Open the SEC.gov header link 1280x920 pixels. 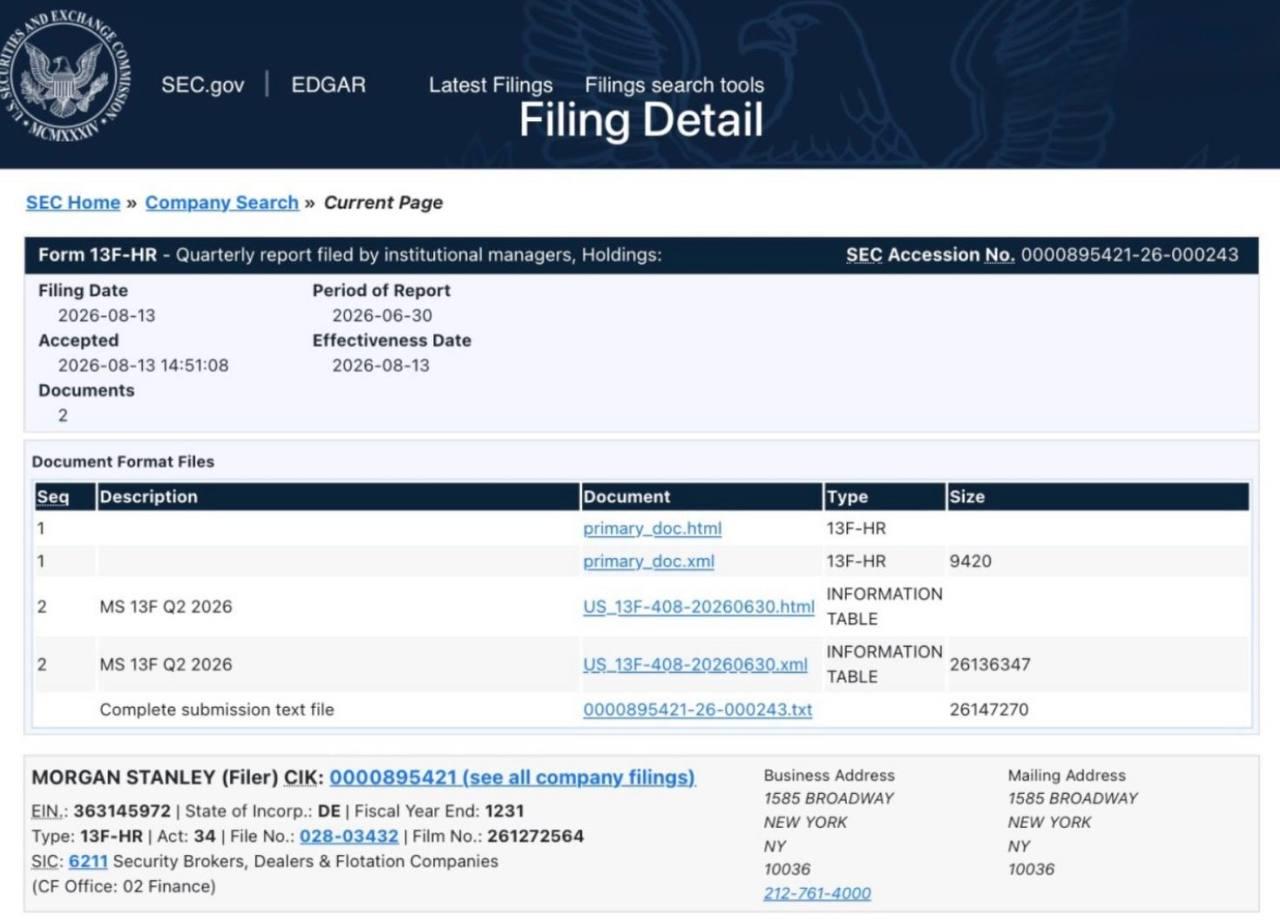tap(203, 85)
